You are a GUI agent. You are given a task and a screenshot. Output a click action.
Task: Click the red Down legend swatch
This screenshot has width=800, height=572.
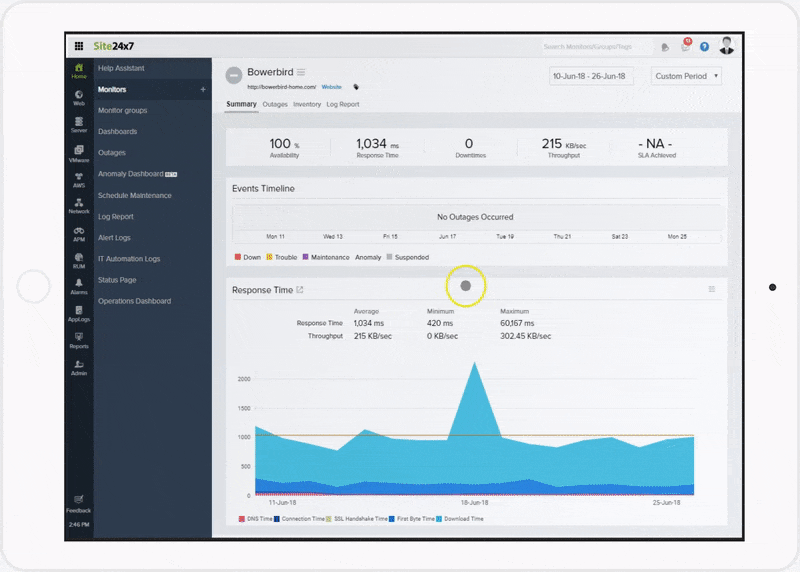pyautogui.click(x=238, y=257)
